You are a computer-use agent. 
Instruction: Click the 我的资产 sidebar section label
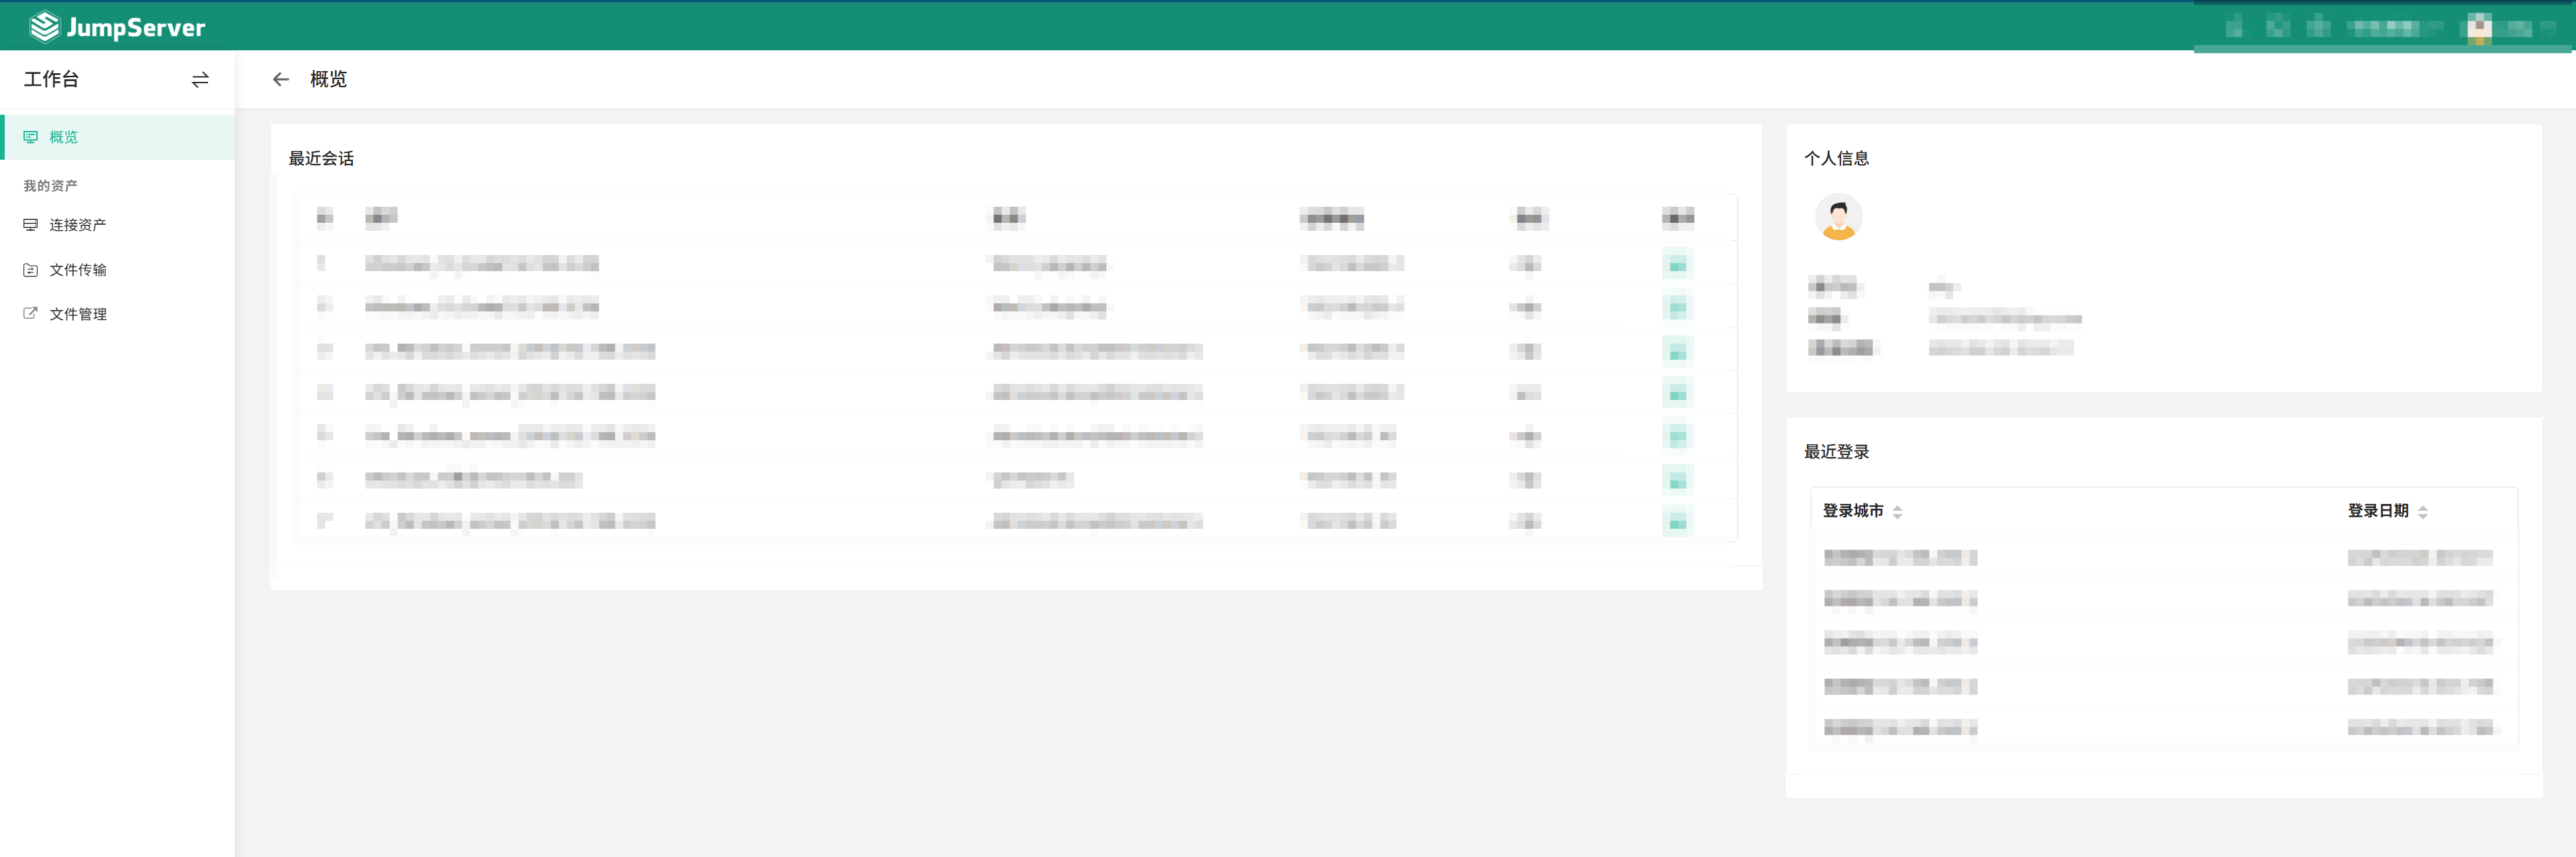click(50, 186)
